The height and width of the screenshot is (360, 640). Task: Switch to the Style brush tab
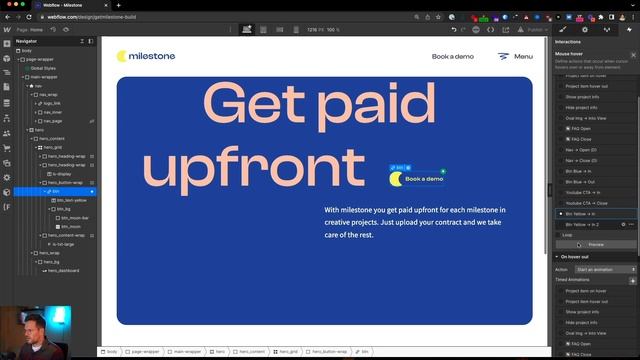(563, 29)
